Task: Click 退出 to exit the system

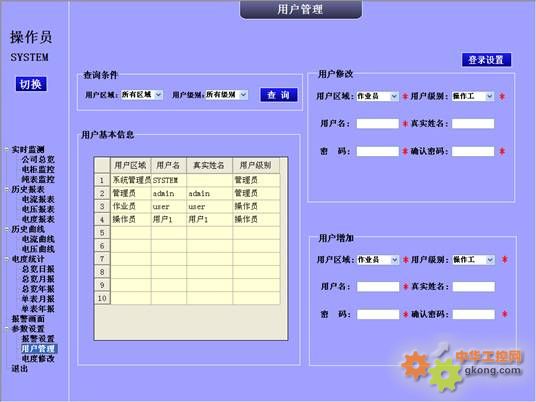Action: coord(19,368)
